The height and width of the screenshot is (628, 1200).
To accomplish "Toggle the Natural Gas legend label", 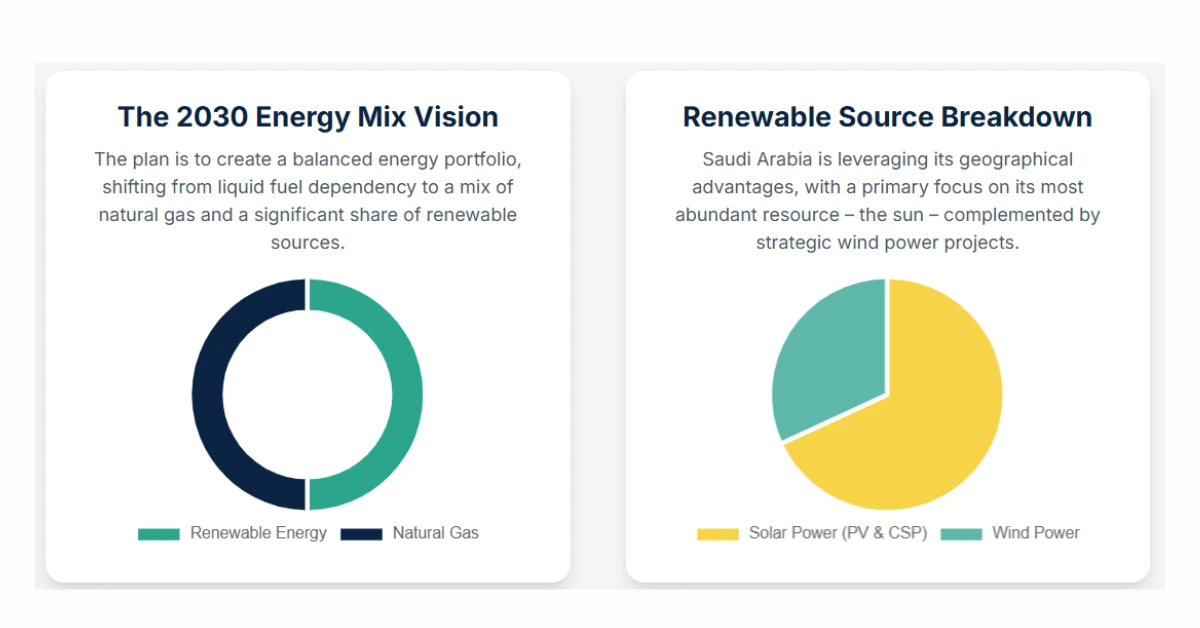I will coord(435,533).
